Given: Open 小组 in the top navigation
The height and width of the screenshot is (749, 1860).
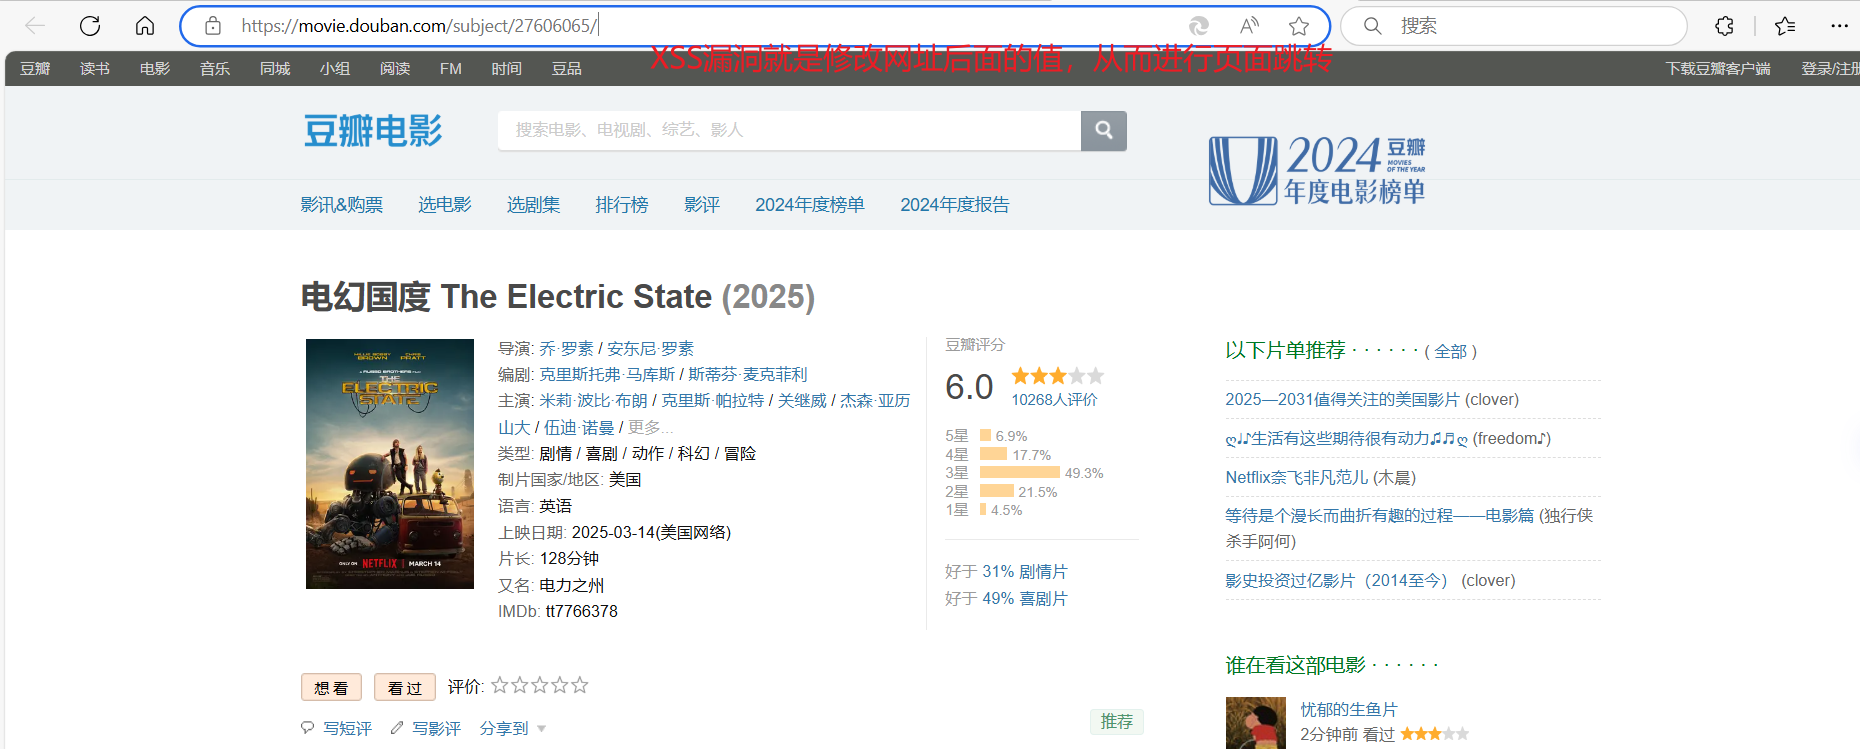Looking at the screenshot, I should click(335, 69).
